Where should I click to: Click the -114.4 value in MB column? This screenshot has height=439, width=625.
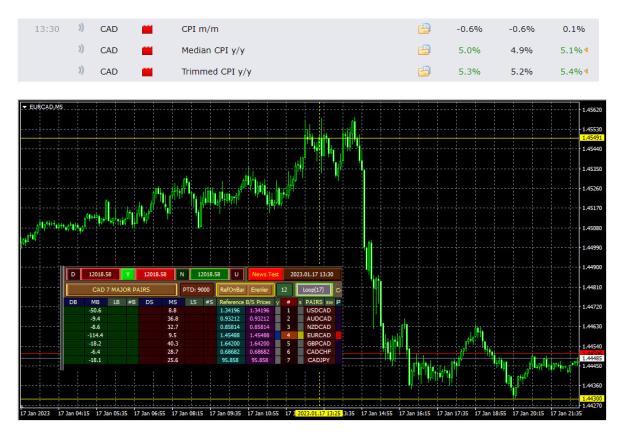[96, 335]
